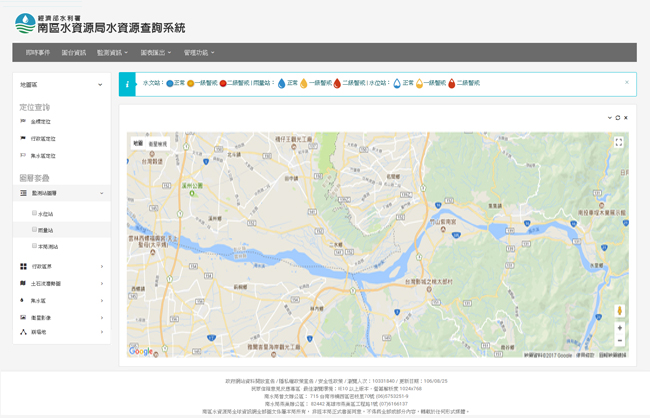Zoom in with the map plus button
The image size is (650, 418).
point(619,327)
